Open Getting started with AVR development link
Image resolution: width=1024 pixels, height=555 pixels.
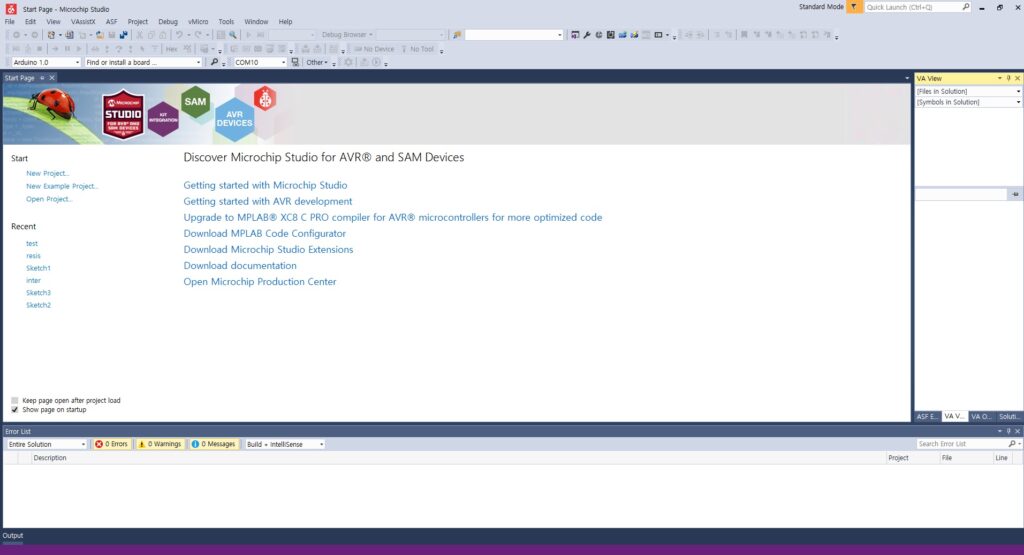click(x=268, y=201)
